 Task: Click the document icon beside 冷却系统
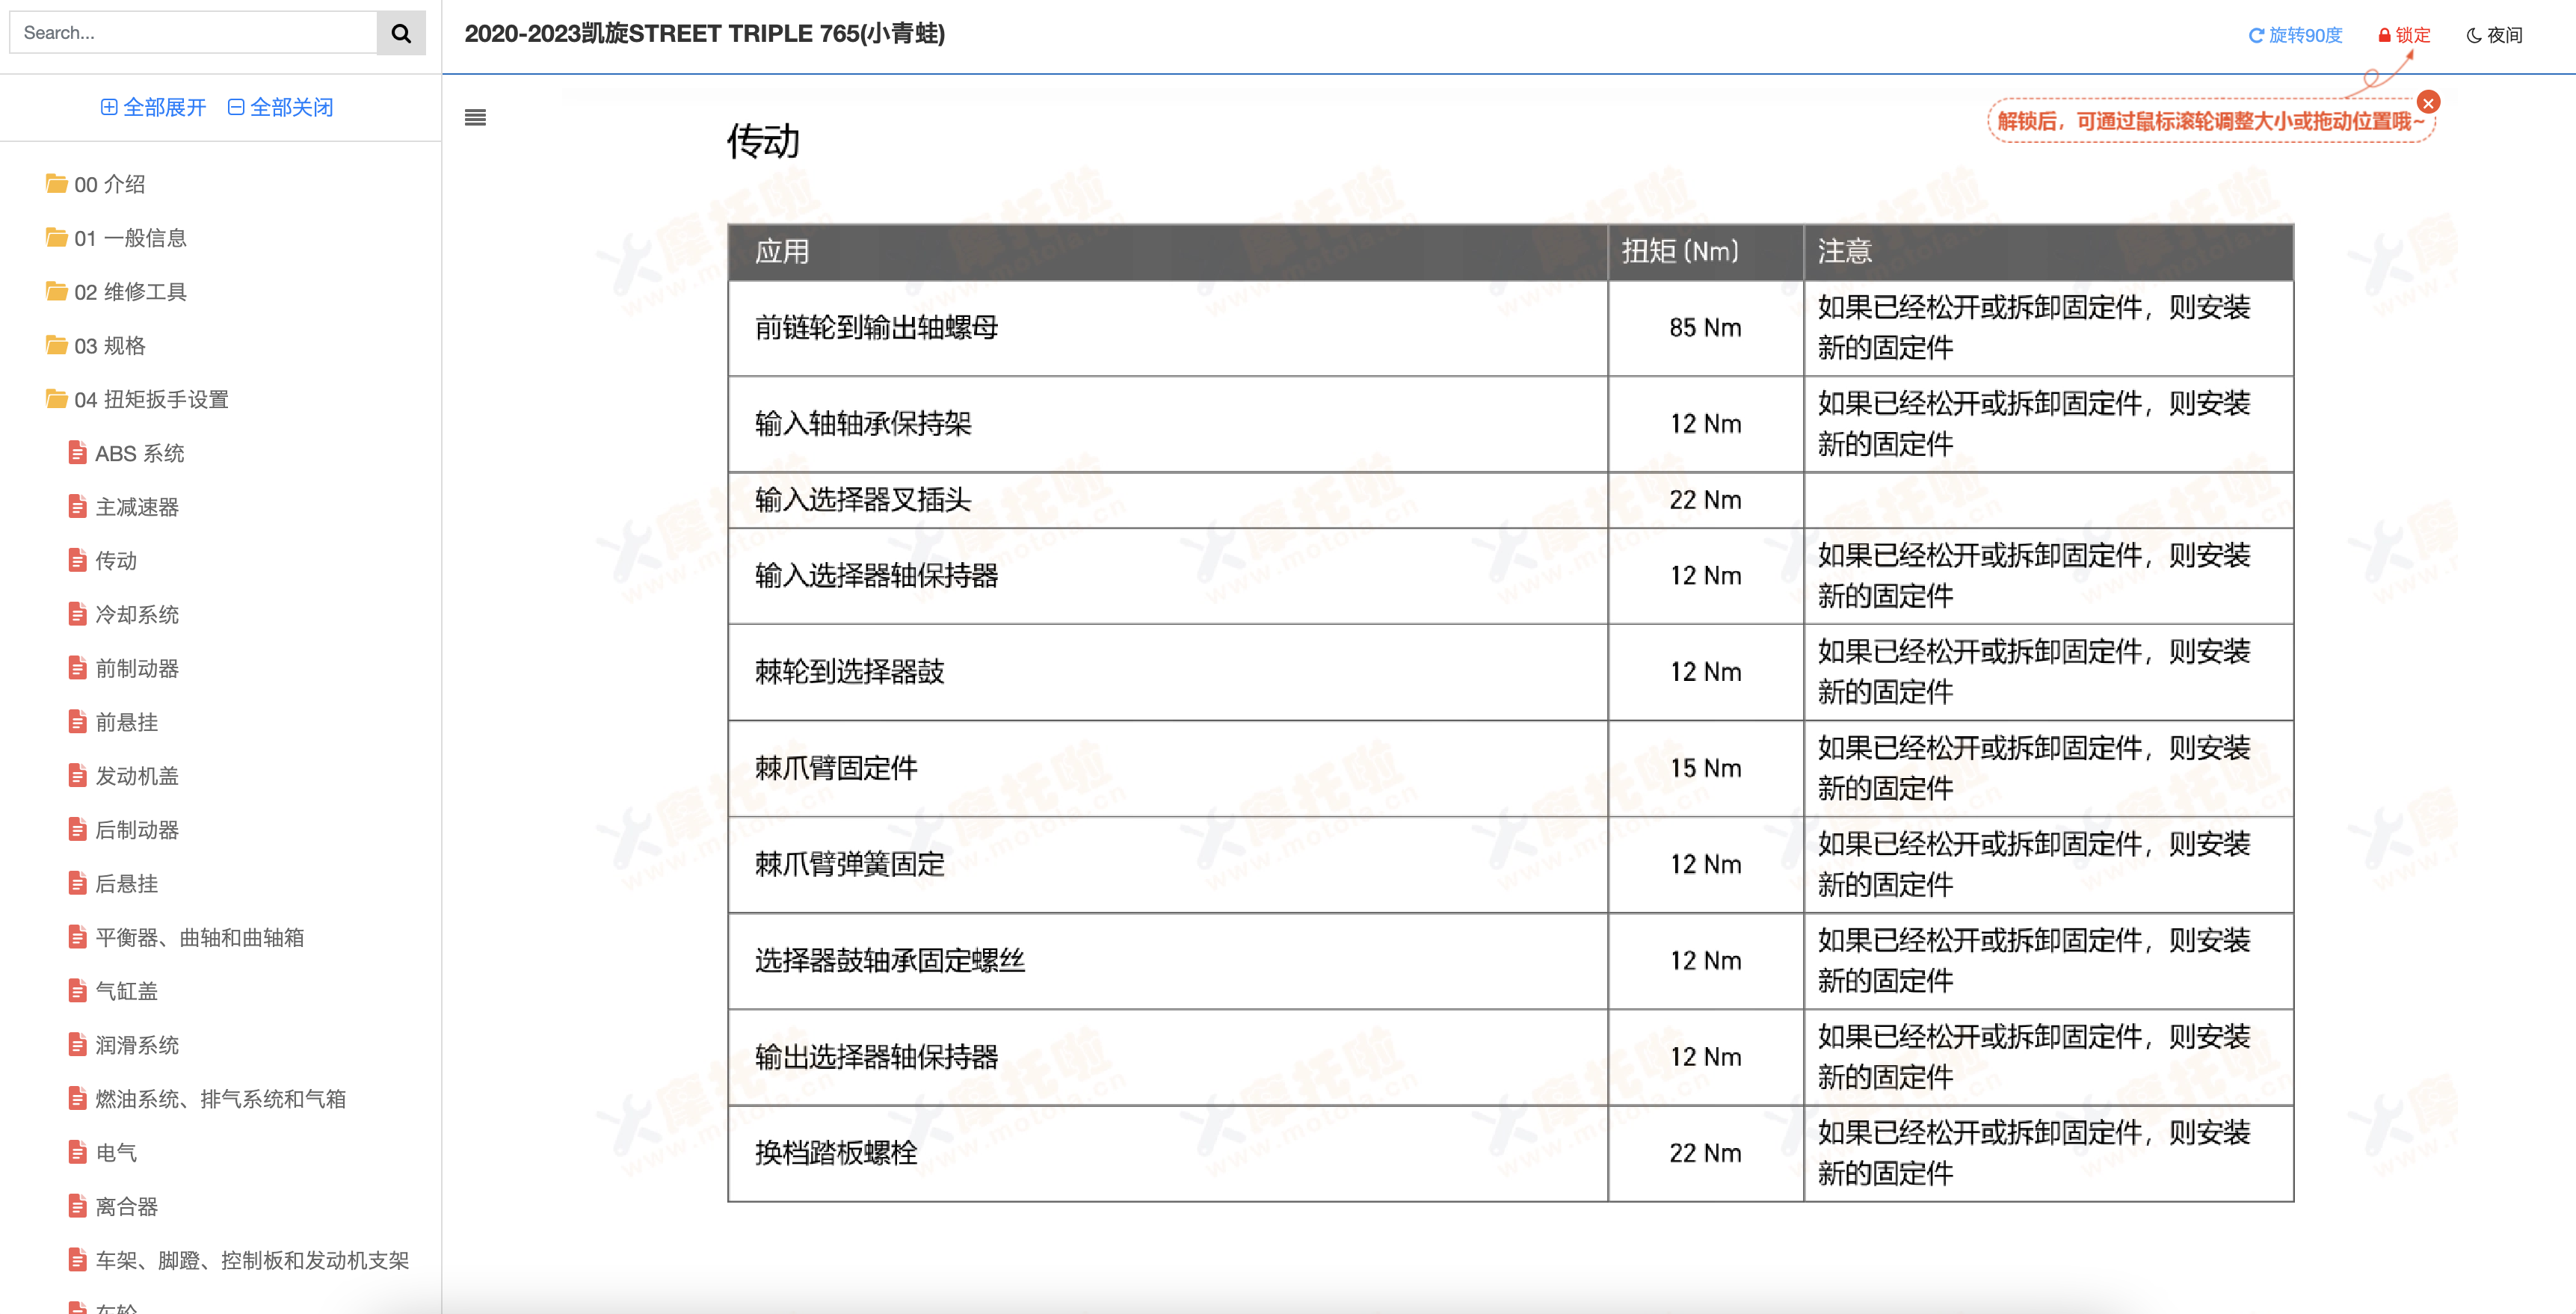[77, 614]
